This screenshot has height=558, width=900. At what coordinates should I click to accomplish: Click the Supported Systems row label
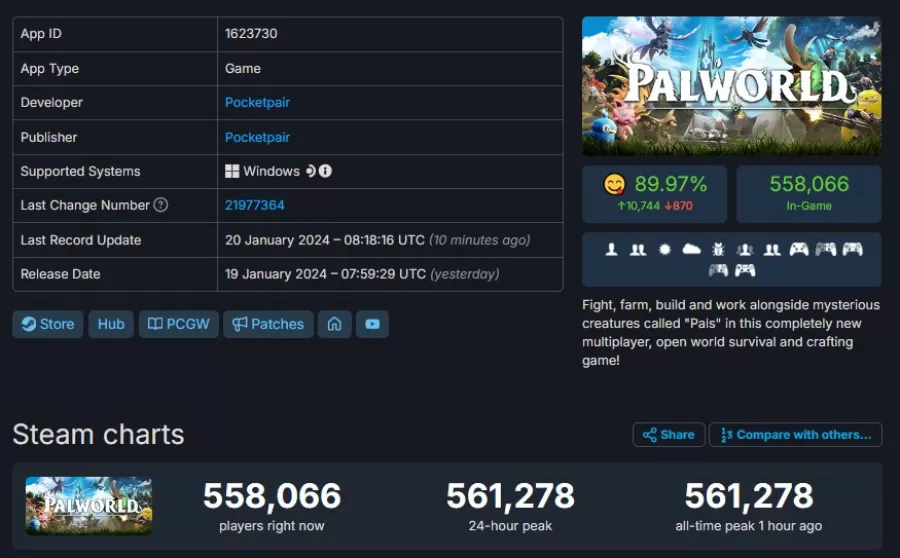pyautogui.click(x=80, y=172)
